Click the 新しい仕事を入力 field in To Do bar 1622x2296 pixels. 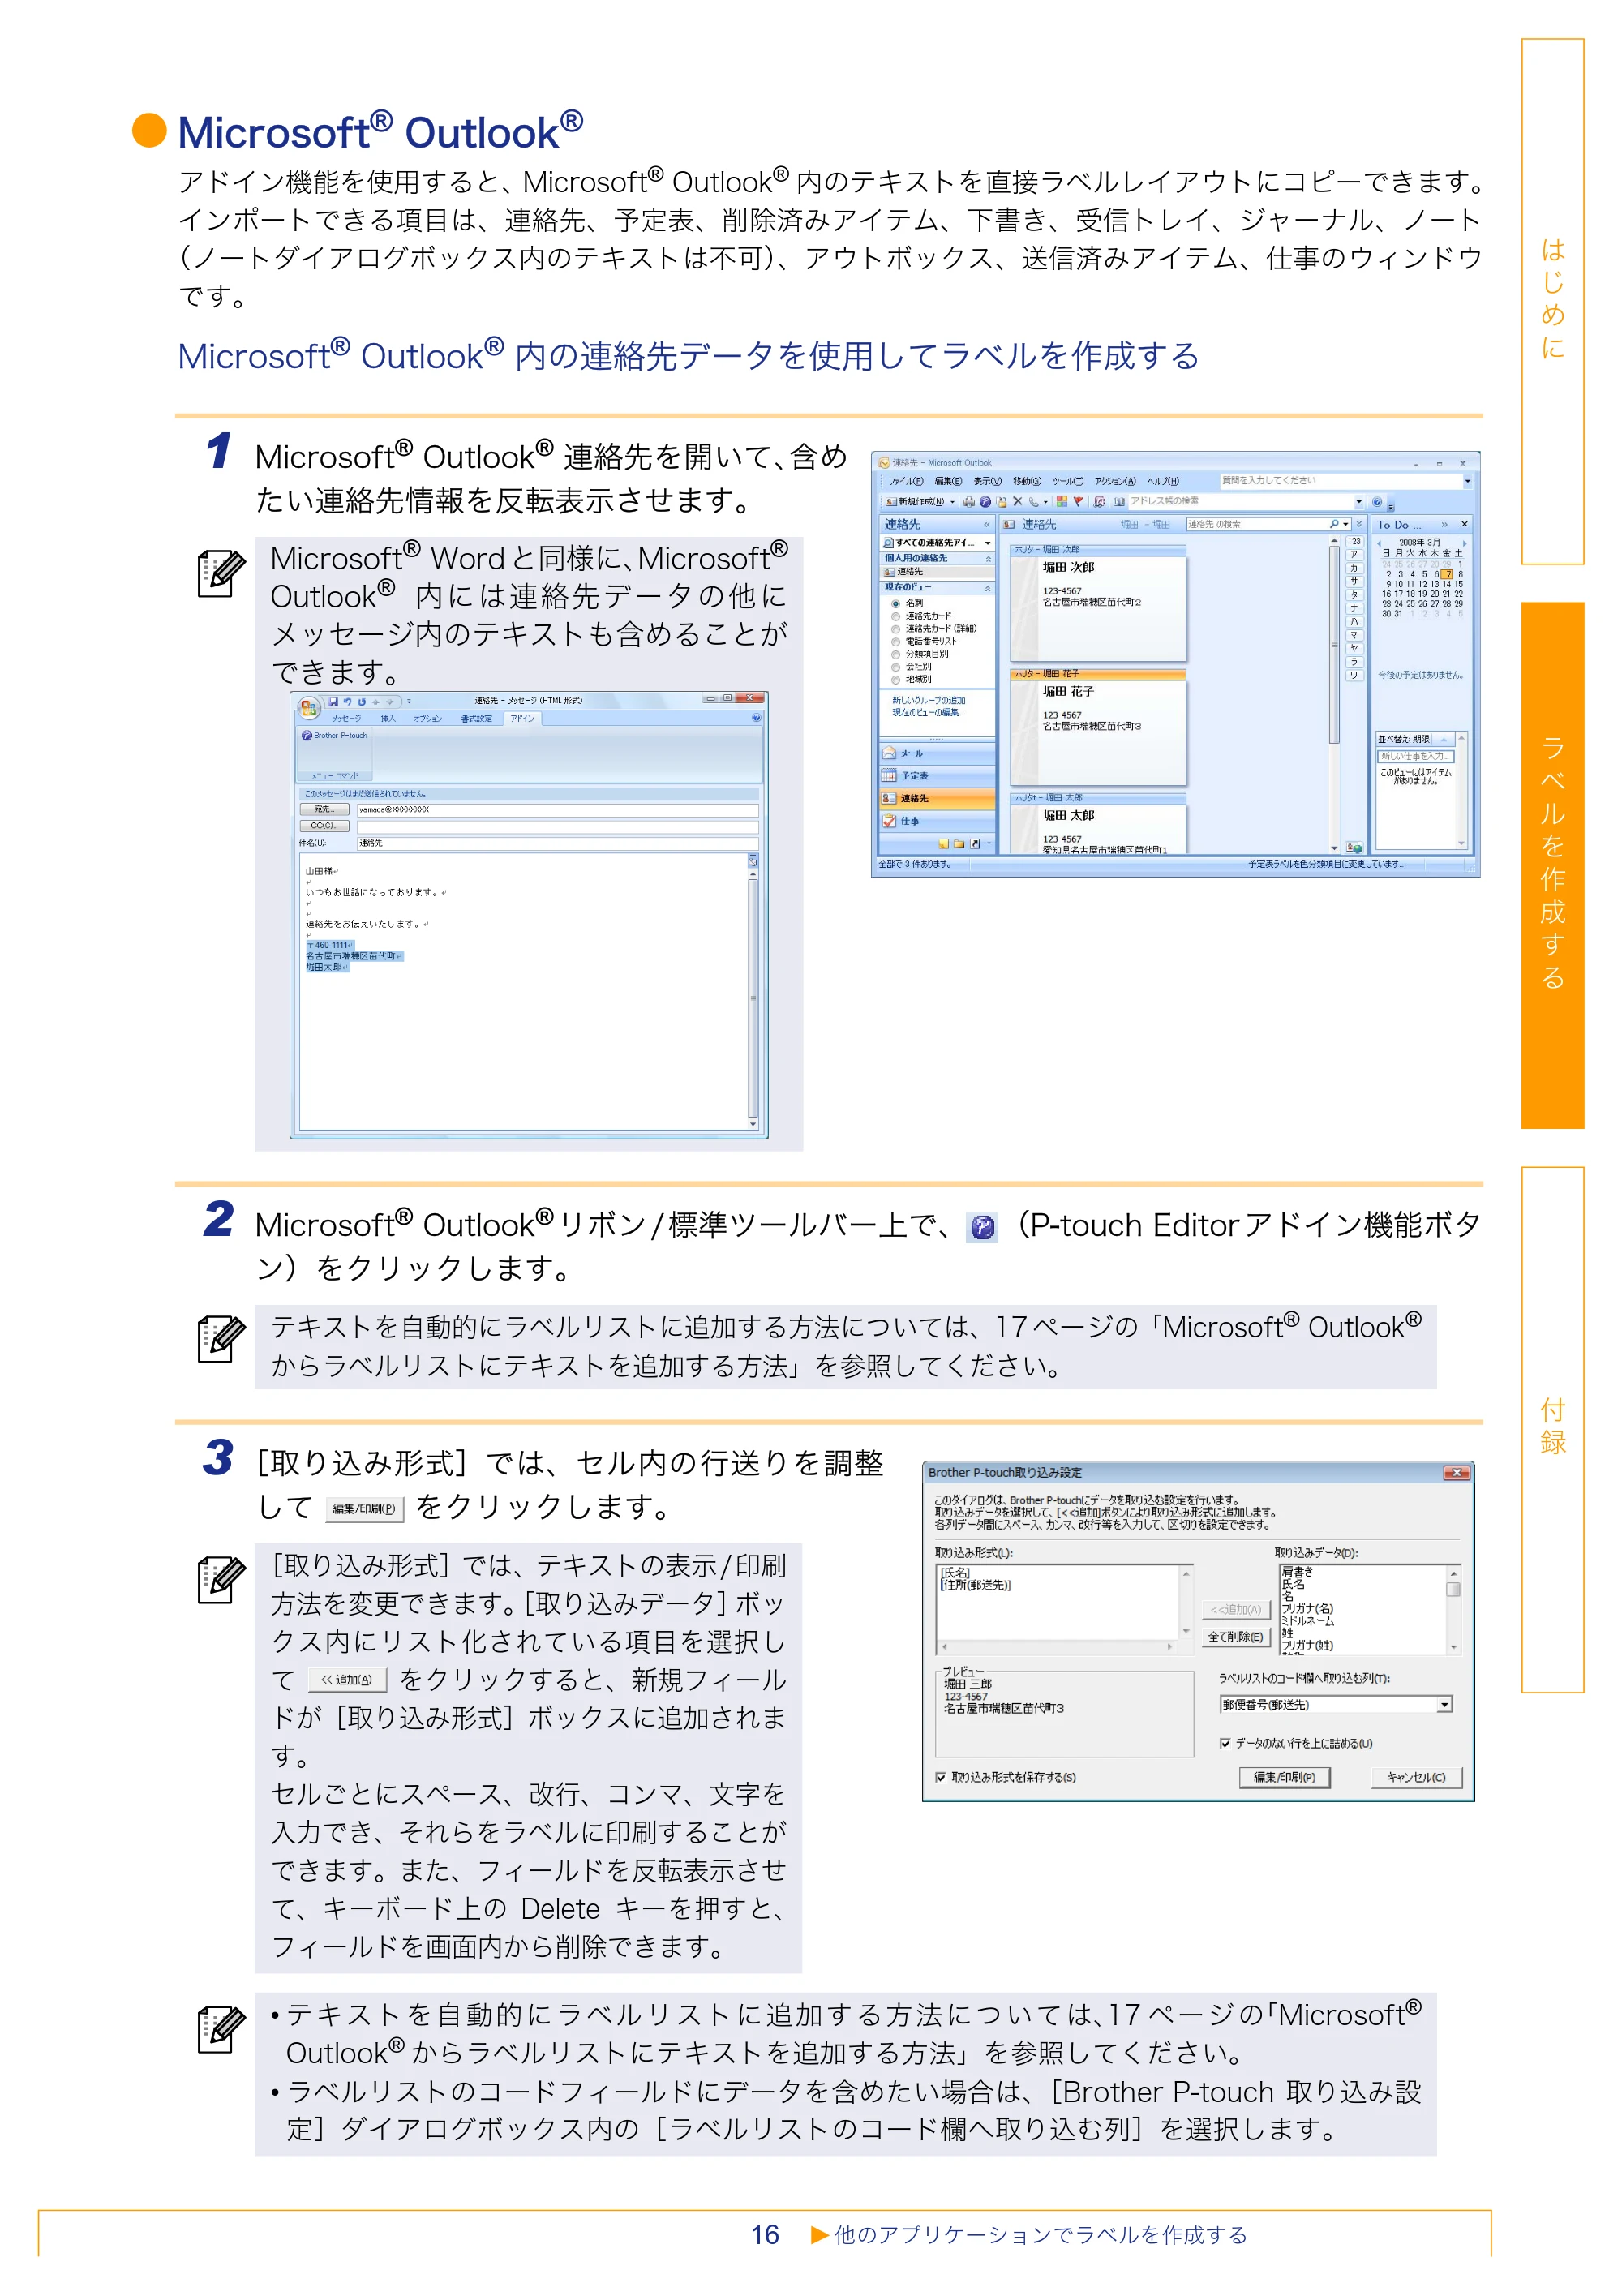1415,756
